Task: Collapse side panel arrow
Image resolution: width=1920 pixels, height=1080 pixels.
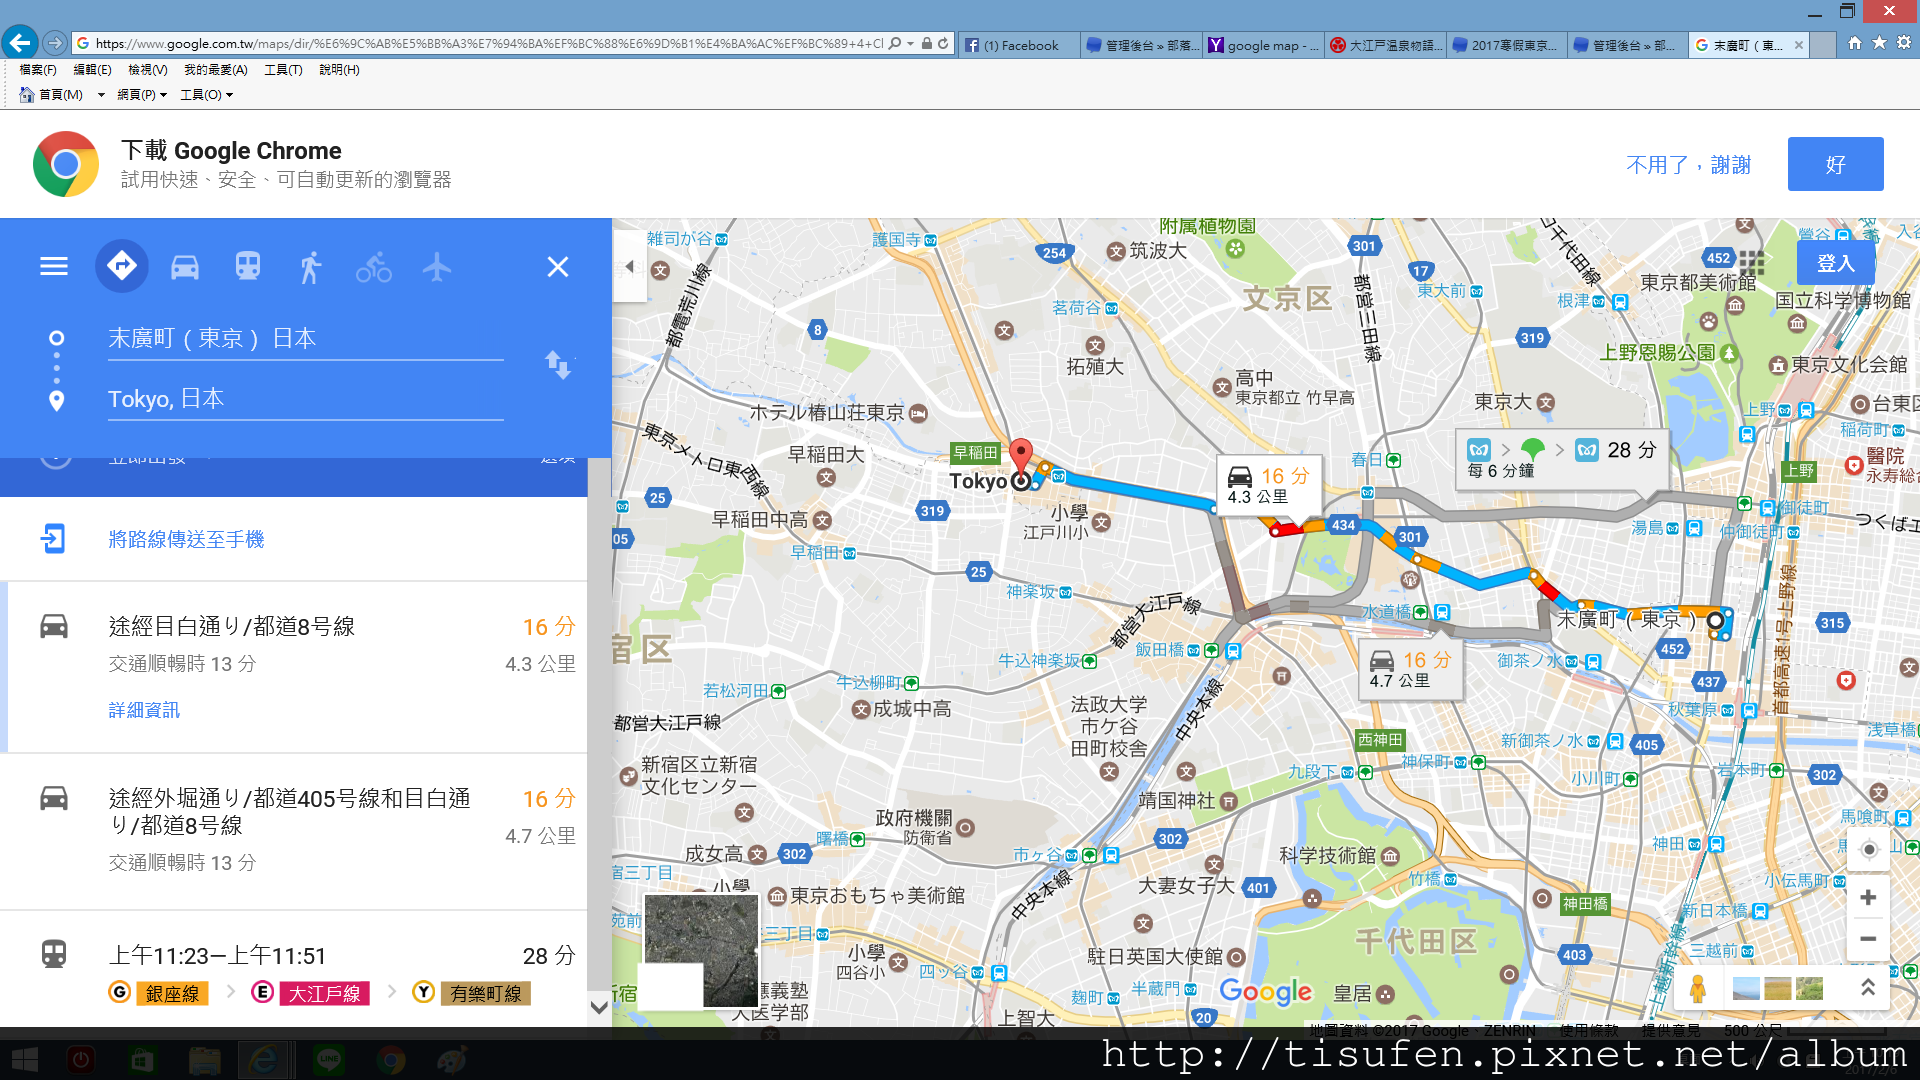Action: (630, 267)
